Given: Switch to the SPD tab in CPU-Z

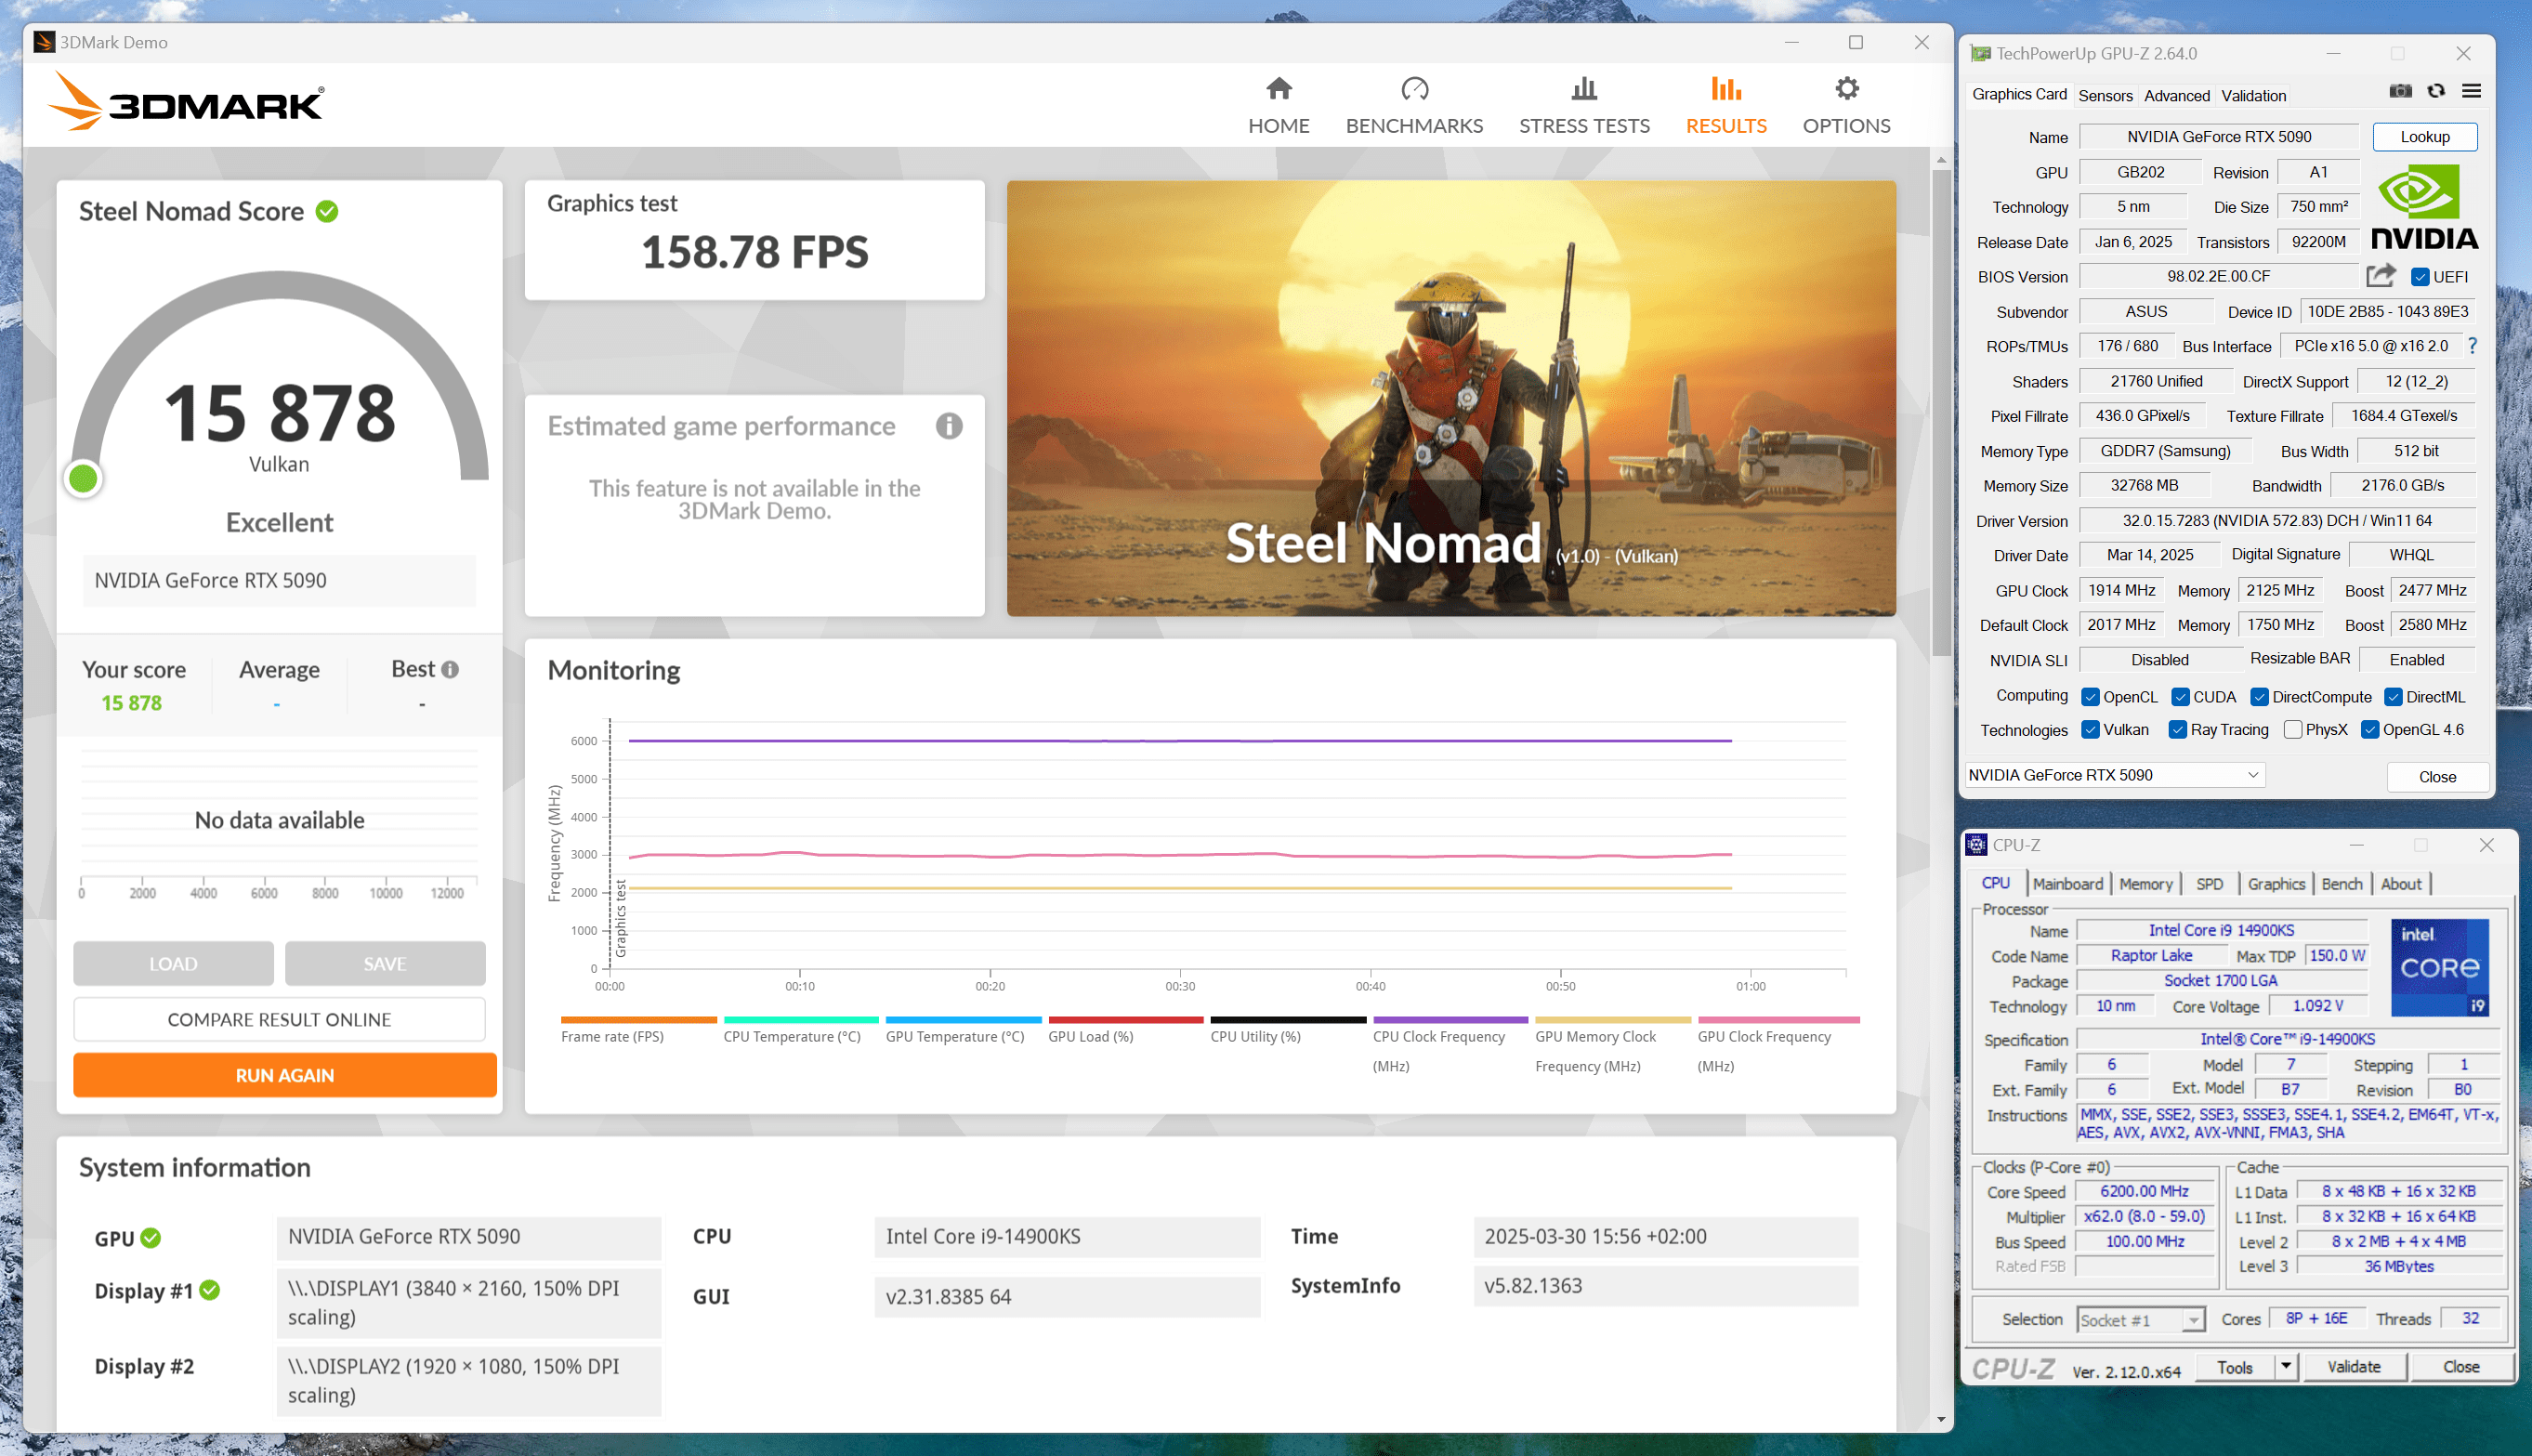Looking at the screenshot, I should pyautogui.click(x=2209, y=884).
